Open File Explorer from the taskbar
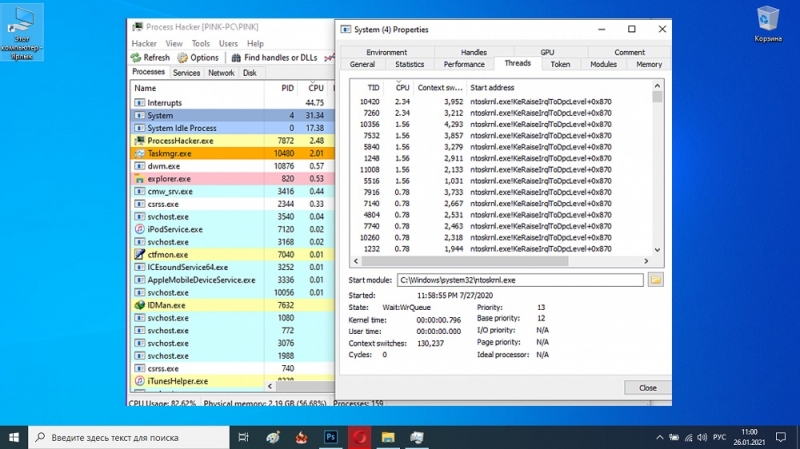This screenshot has height=449, width=800. [388, 437]
